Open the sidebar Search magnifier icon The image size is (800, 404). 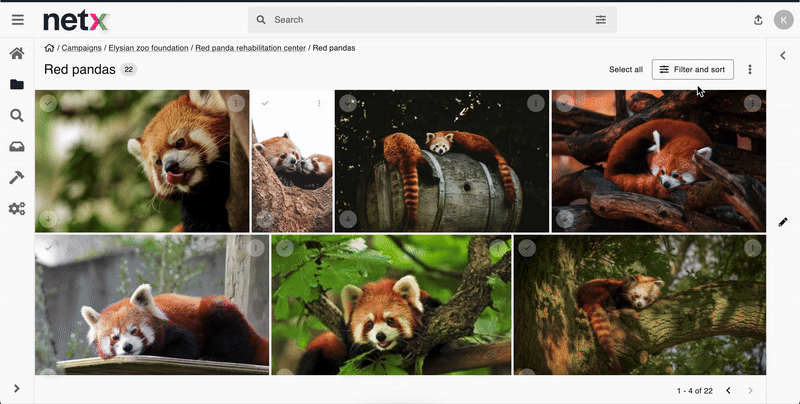click(17, 116)
